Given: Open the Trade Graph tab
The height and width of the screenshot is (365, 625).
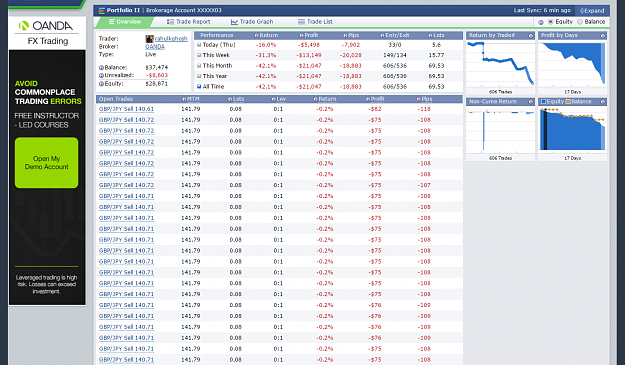Looking at the screenshot, I should (x=252, y=22).
